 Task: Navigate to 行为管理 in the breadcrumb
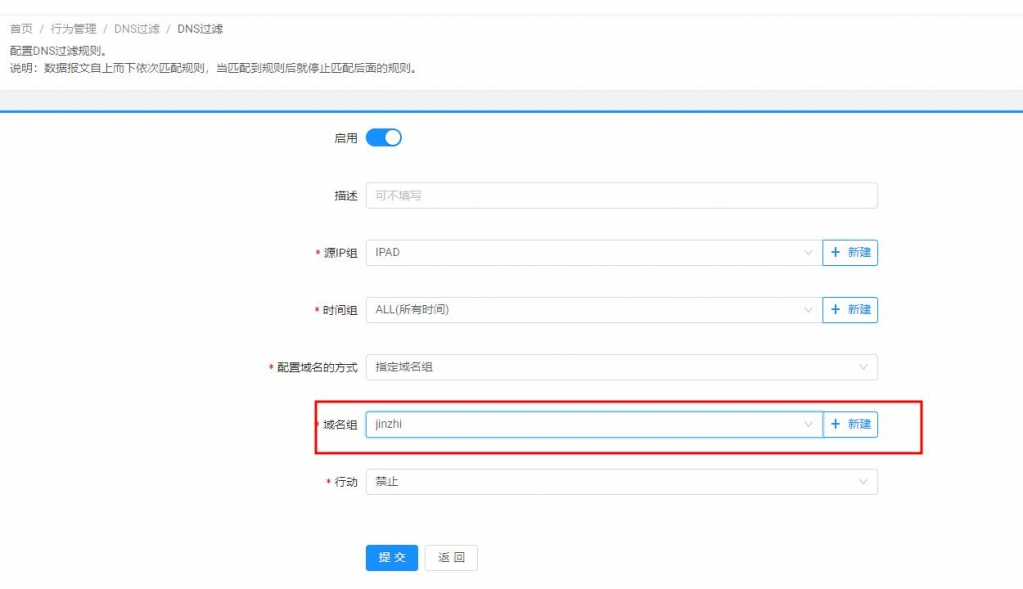tap(74, 29)
